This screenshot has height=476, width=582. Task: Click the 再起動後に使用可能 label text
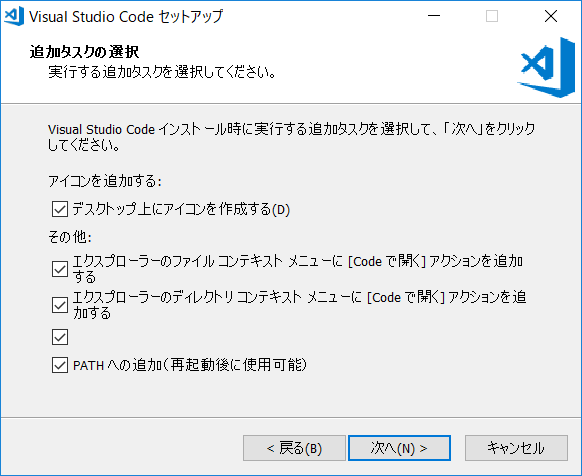tap(238, 365)
